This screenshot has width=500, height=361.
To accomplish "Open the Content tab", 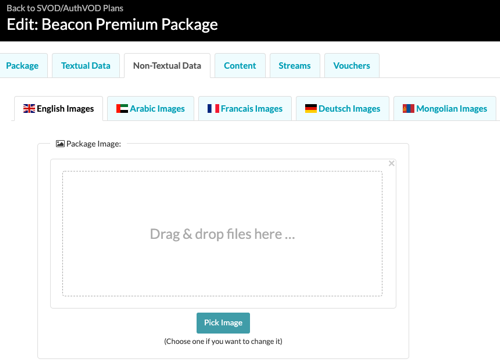I will 240,66.
